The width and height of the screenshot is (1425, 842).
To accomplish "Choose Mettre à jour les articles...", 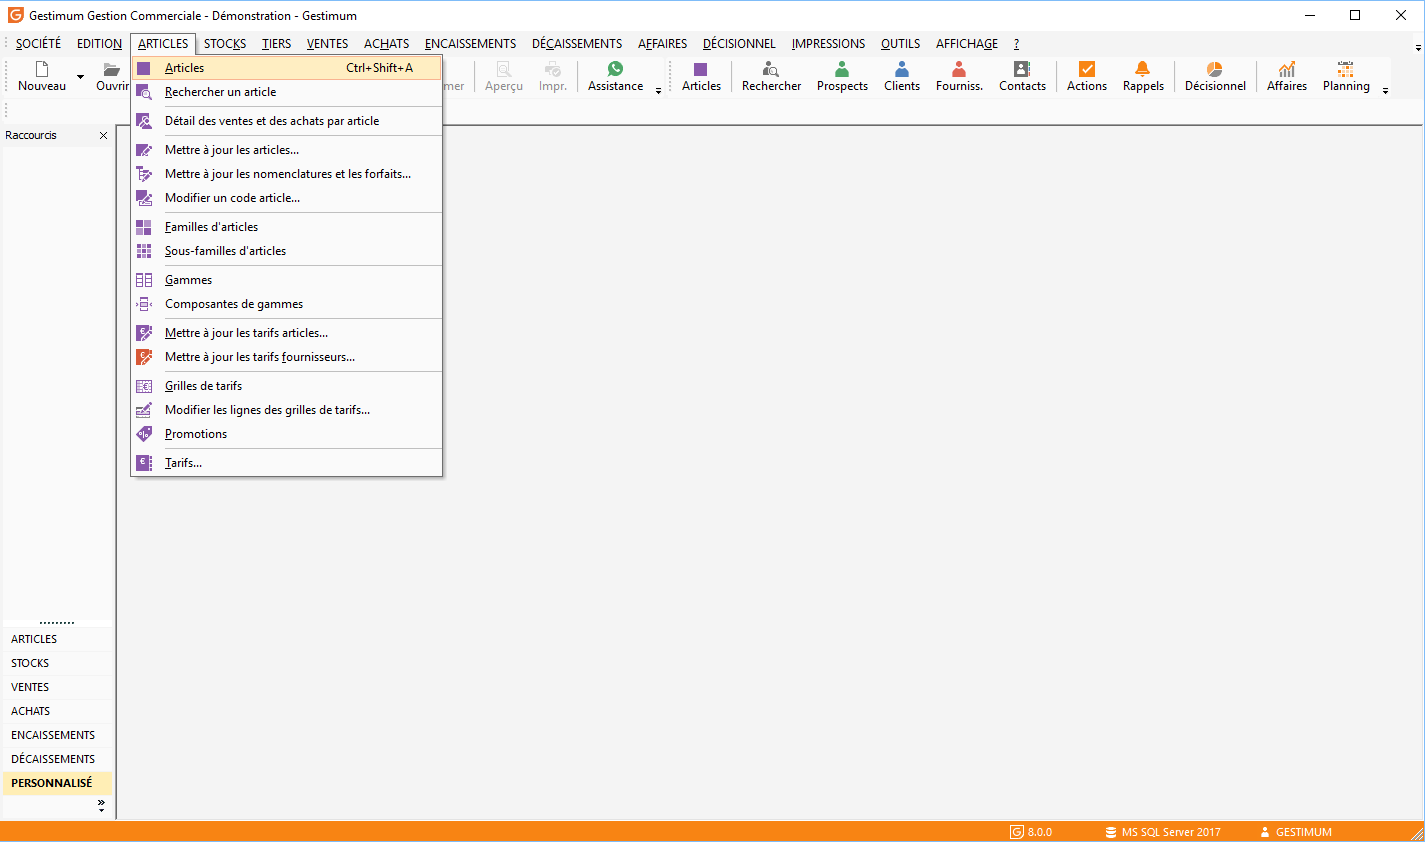I will [287, 150].
